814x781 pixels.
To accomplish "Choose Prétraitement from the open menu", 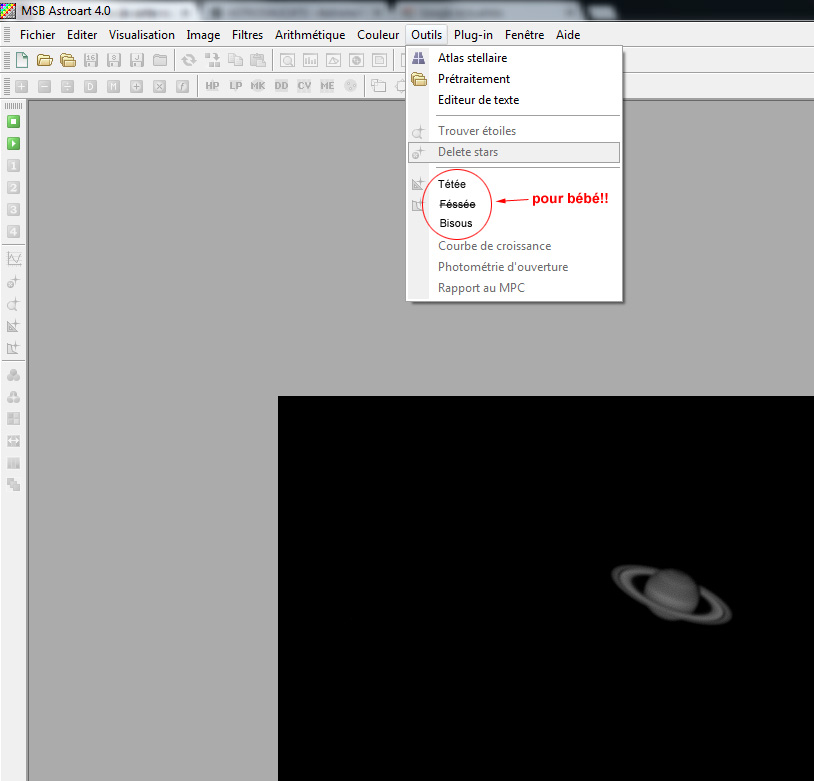I will pos(472,79).
